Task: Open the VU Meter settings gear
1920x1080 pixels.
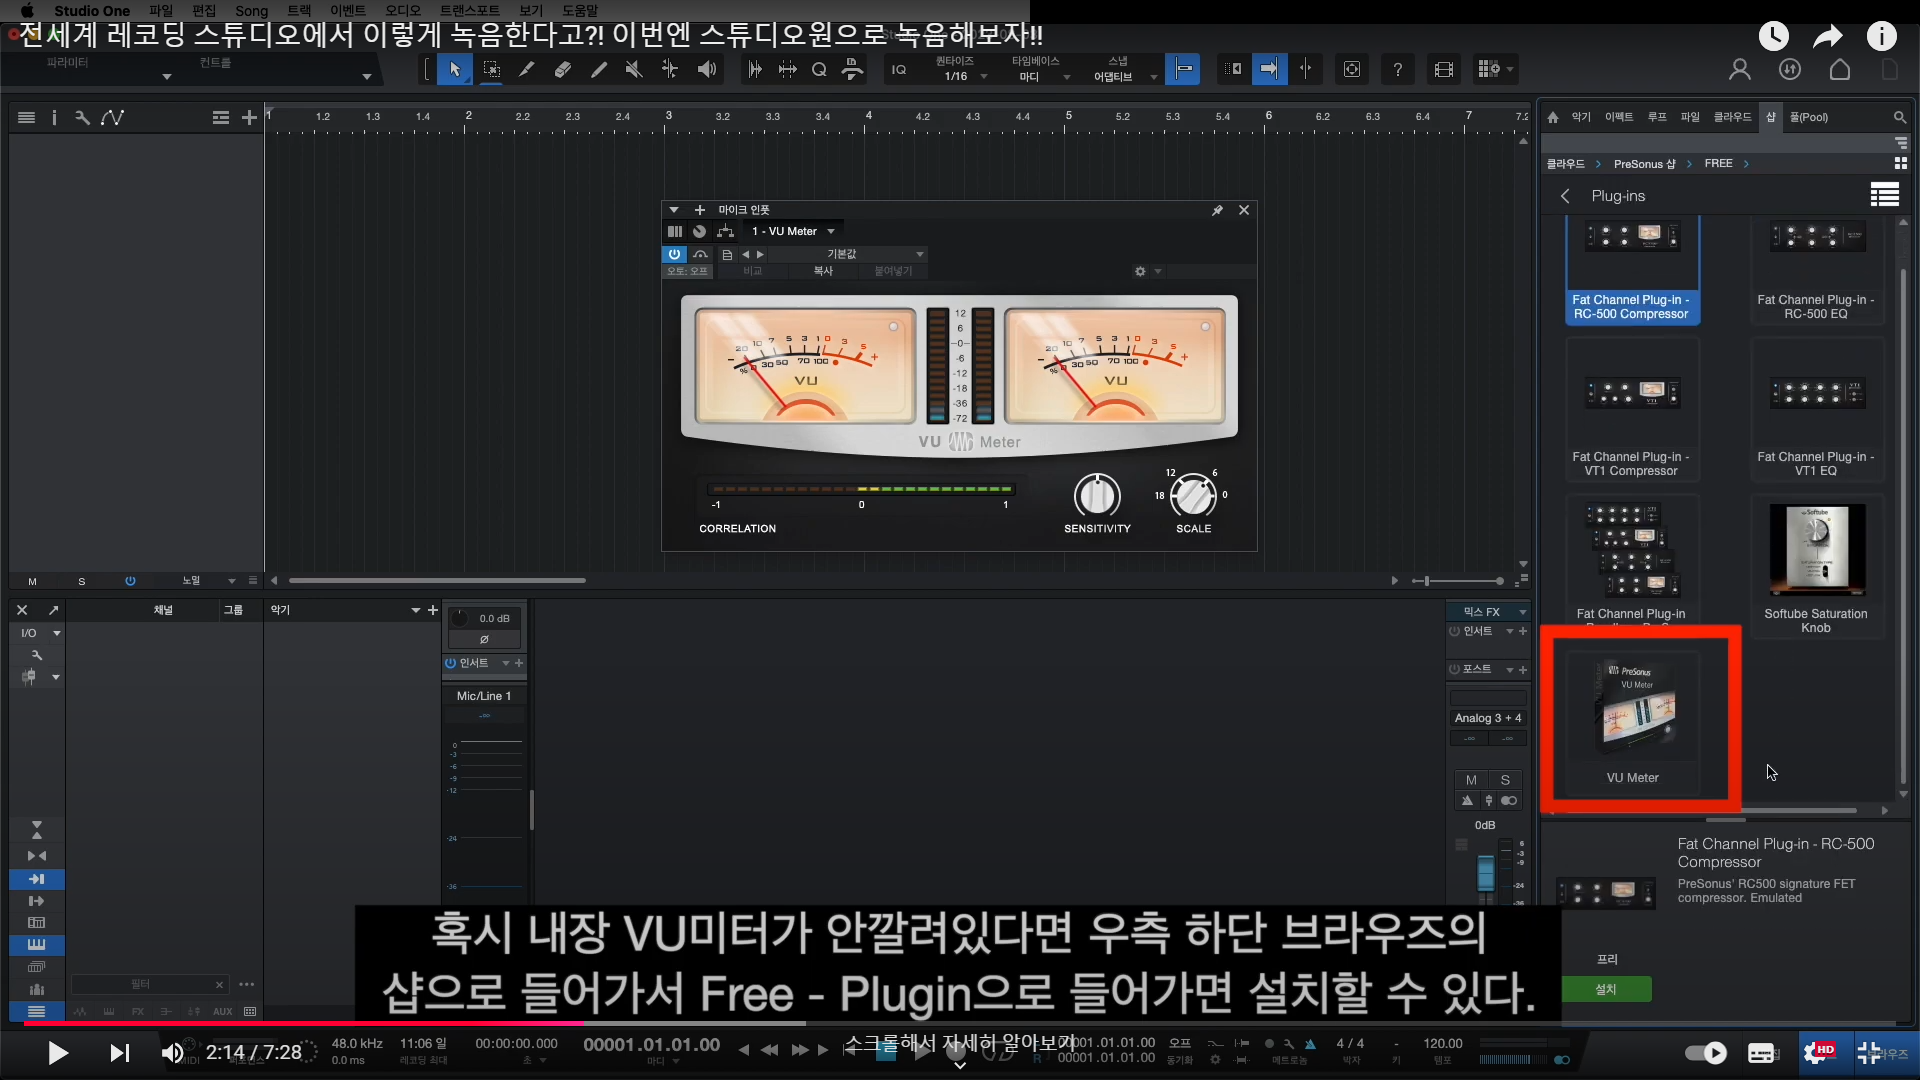Action: (1140, 271)
